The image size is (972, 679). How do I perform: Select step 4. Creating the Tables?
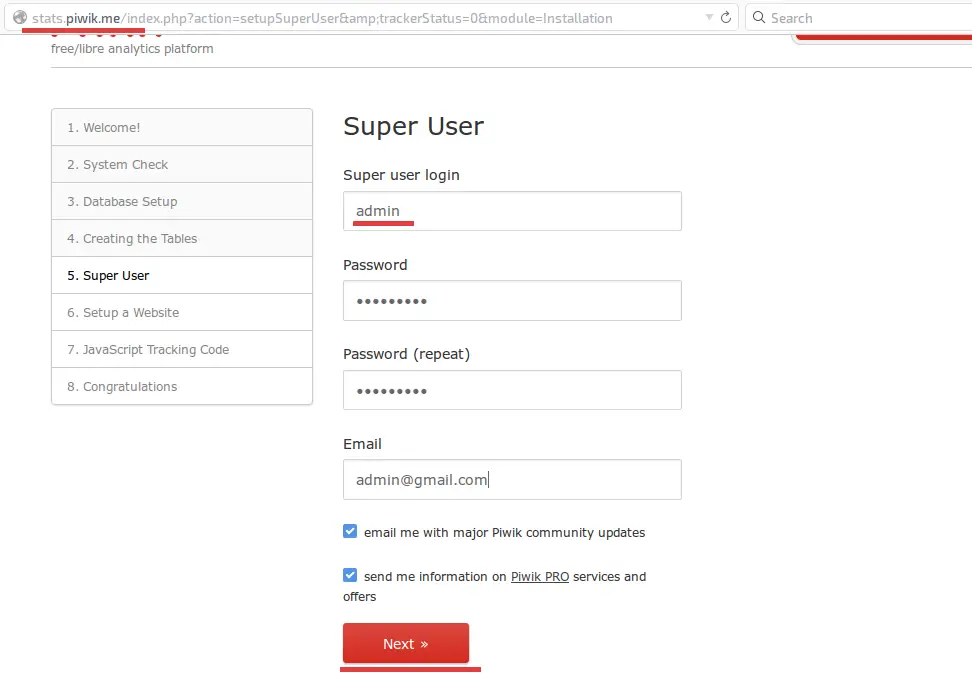point(182,239)
